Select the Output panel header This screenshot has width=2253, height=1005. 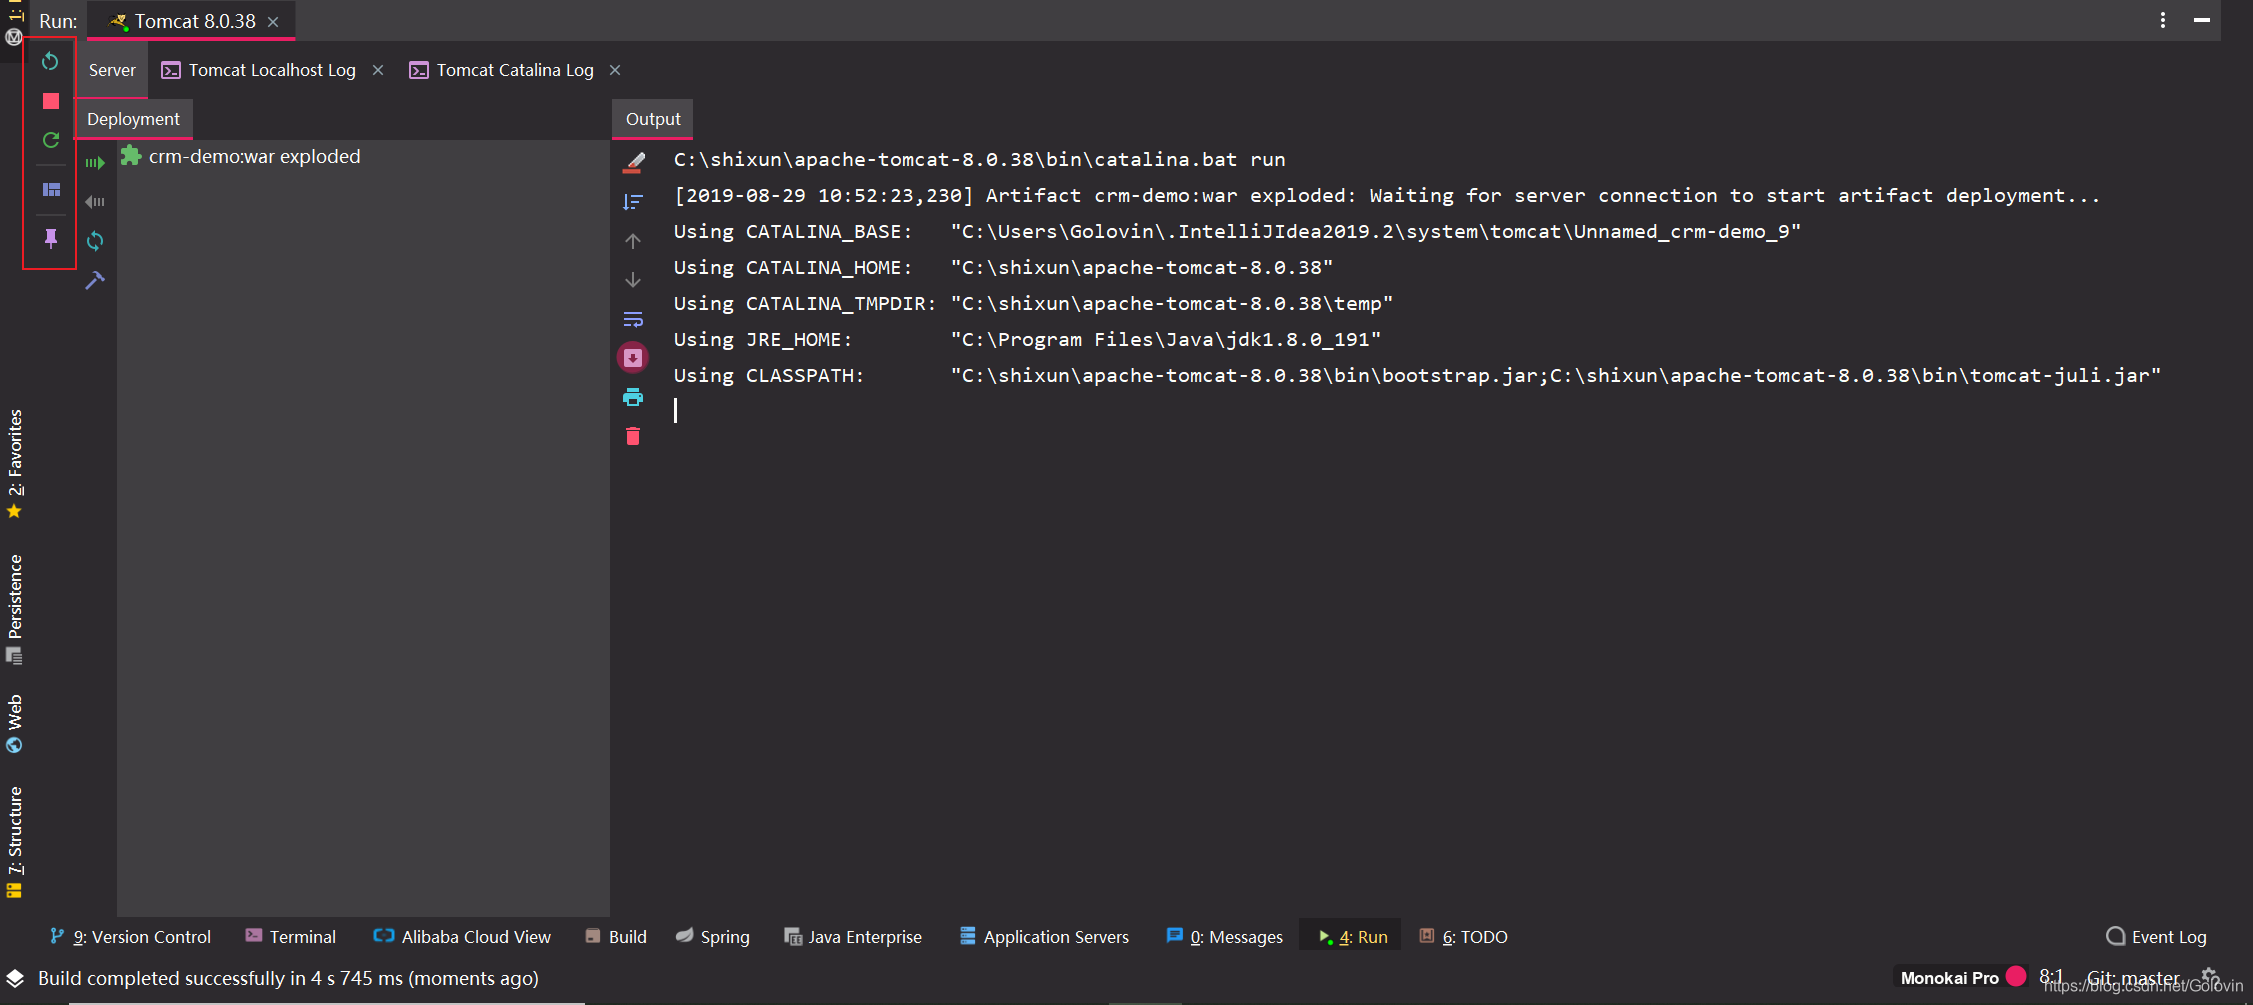pos(653,119)
